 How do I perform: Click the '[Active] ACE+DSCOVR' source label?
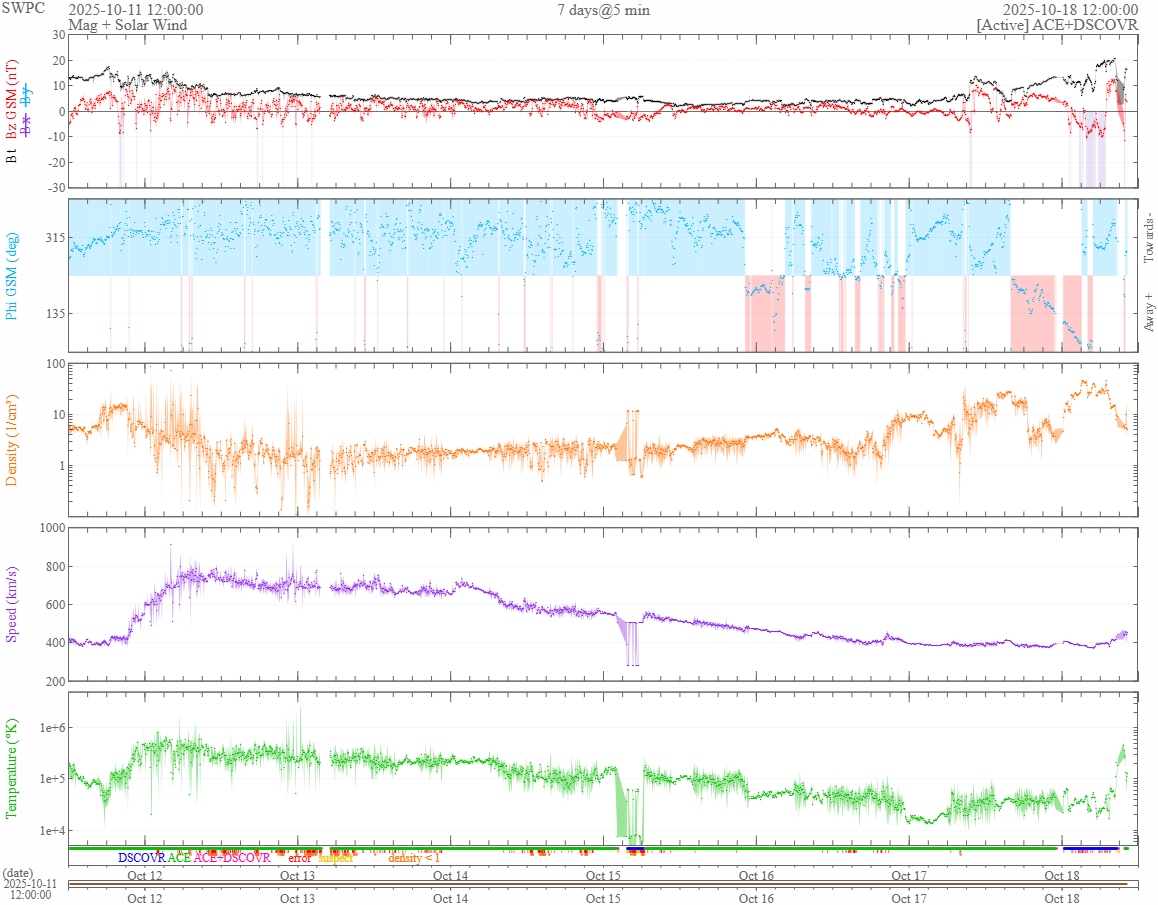(1057, 25)
